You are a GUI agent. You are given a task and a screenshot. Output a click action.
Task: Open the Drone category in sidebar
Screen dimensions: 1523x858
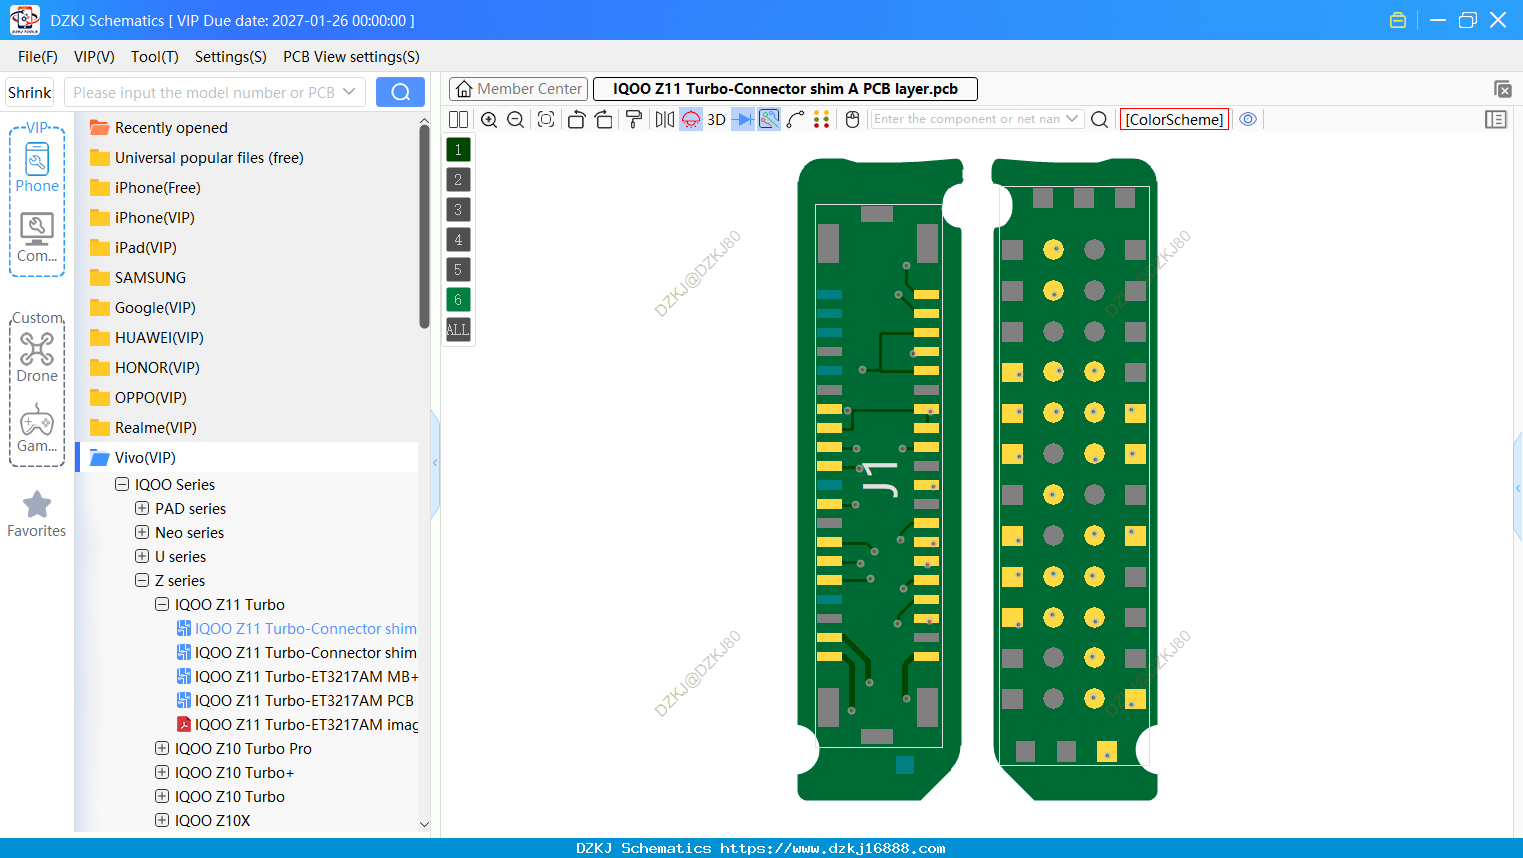37,358
